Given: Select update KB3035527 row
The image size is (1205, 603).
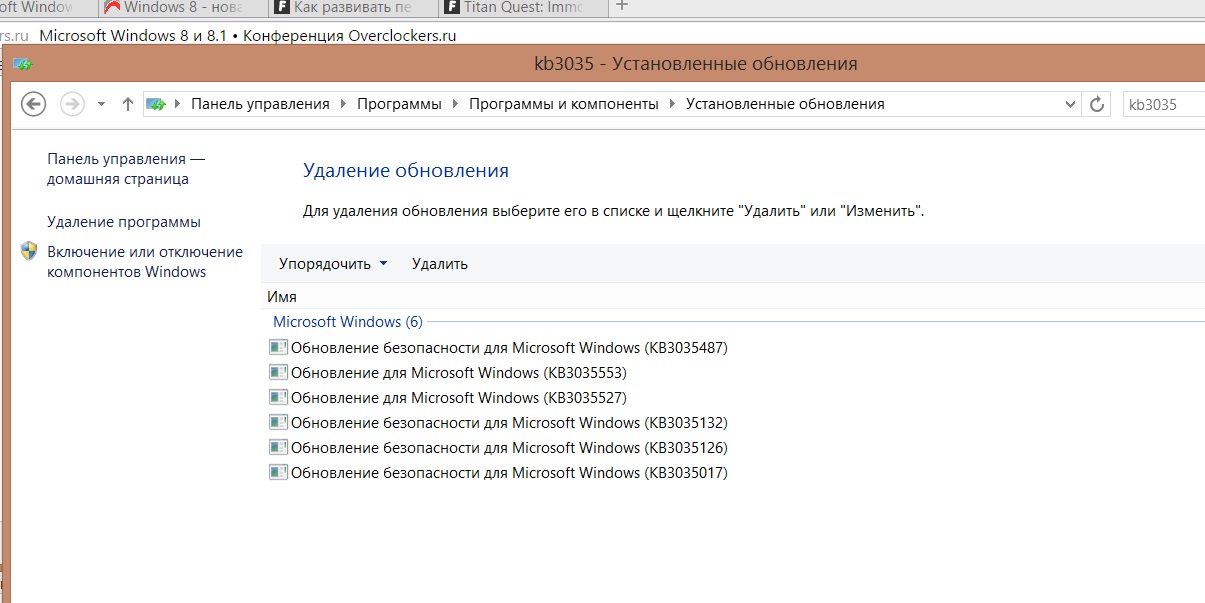Looking at the screenshot, I should coord(448,398).
